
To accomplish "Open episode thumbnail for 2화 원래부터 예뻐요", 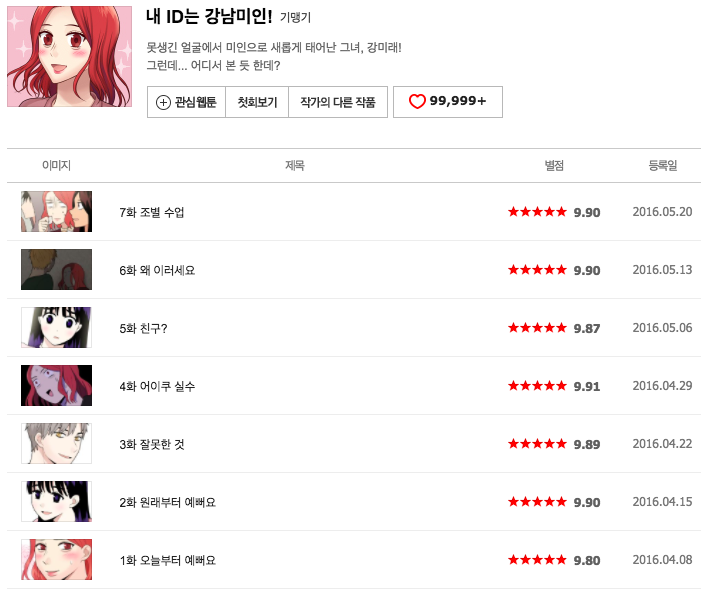I will coord(56,502).
